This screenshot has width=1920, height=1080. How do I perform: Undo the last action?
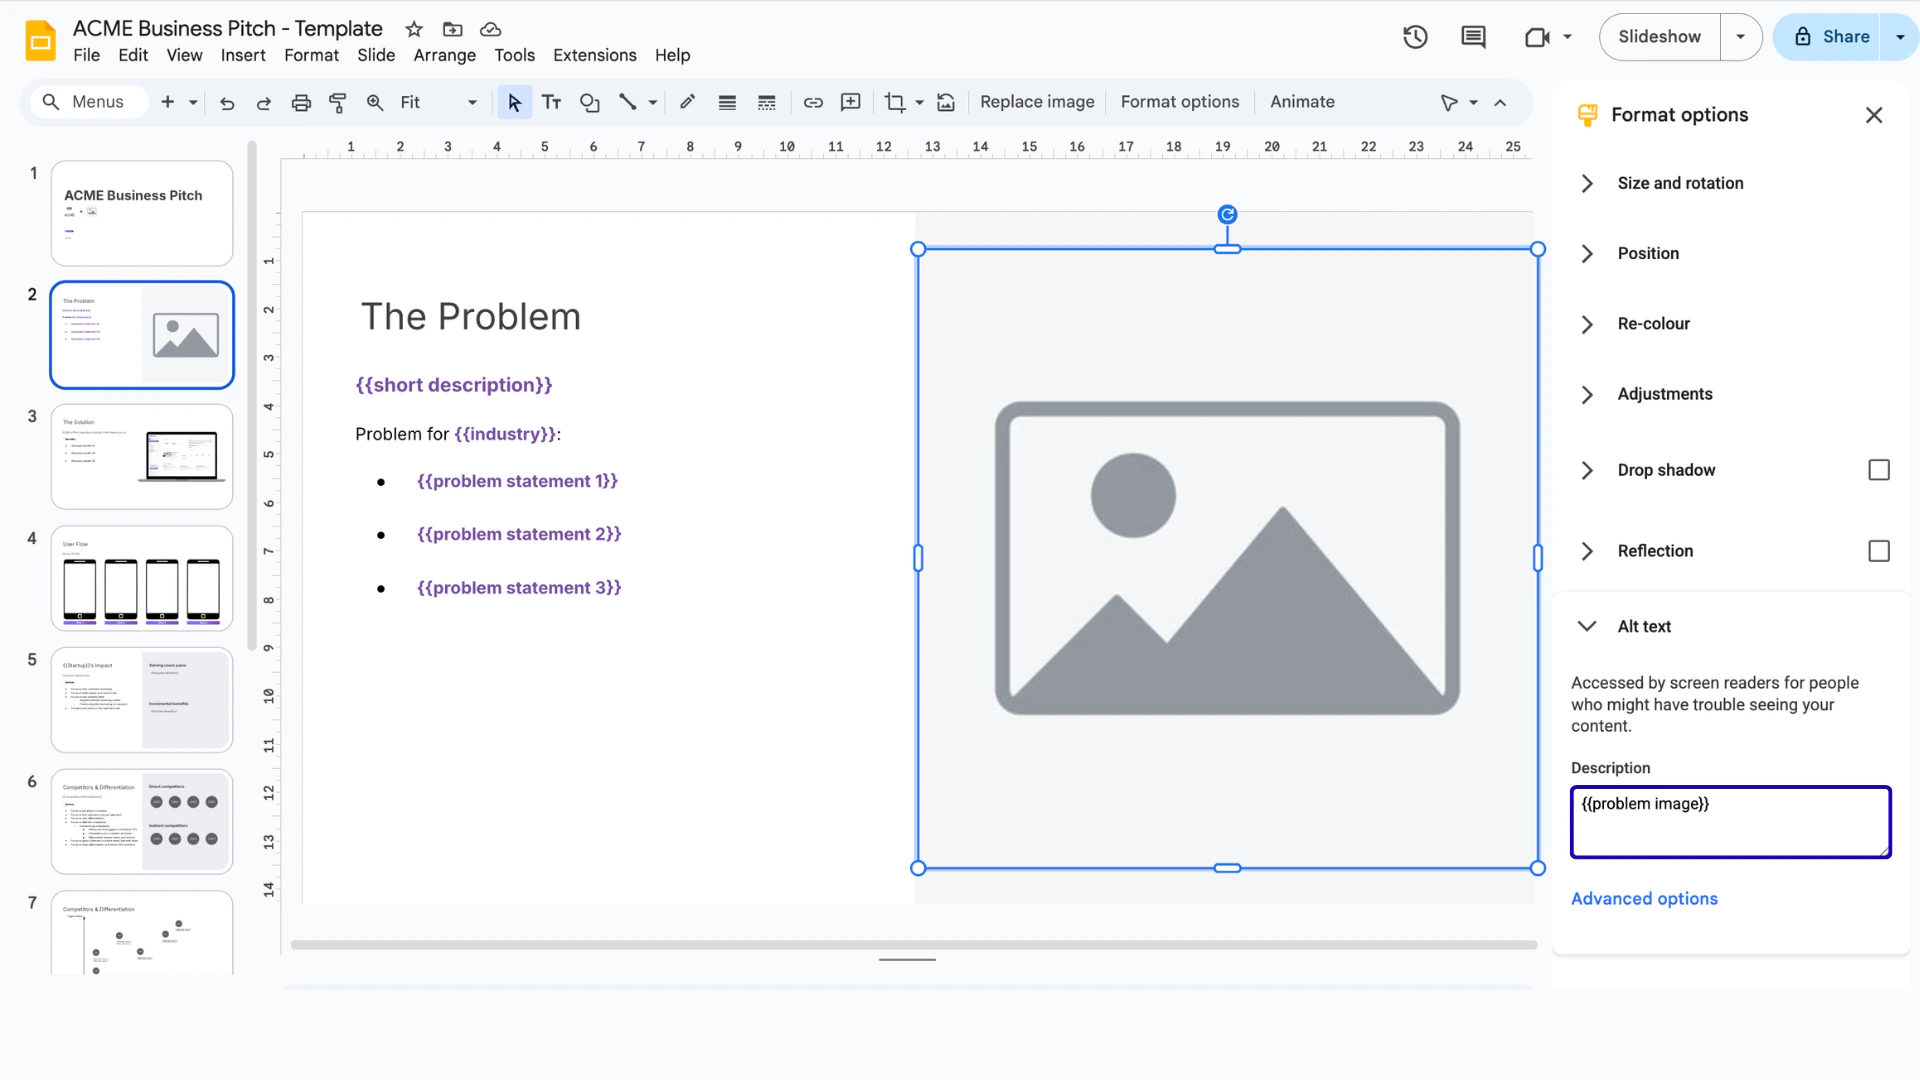pyautogui.click(x=227, y=102)
